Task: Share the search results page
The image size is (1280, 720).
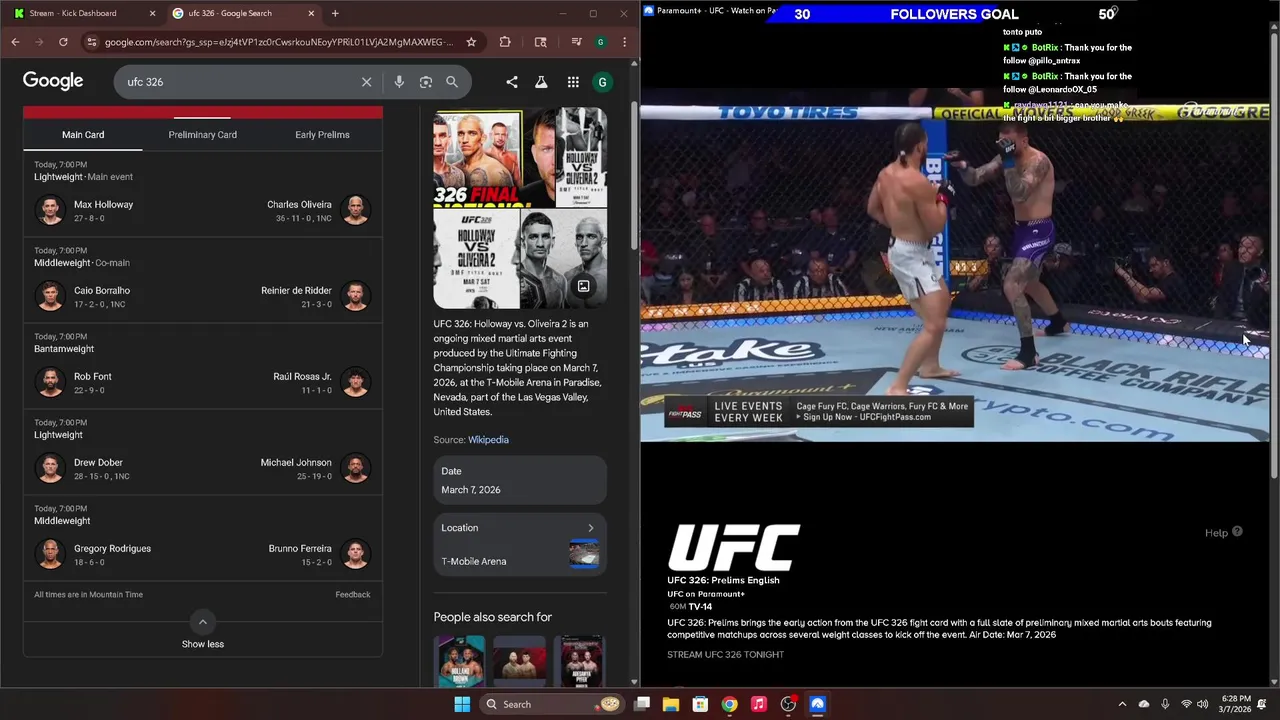Action: click(x=512, y=82)
